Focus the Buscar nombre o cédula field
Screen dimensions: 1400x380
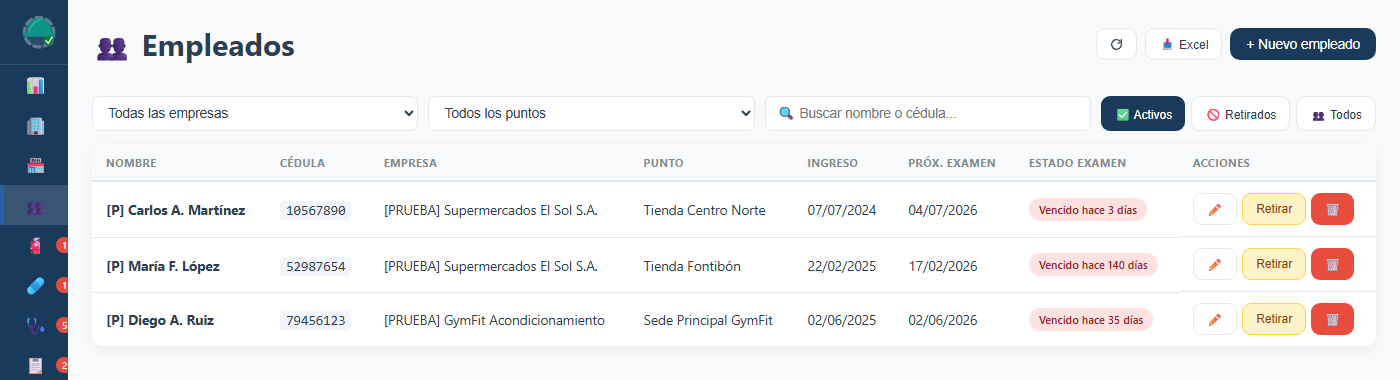pos(928,113)
